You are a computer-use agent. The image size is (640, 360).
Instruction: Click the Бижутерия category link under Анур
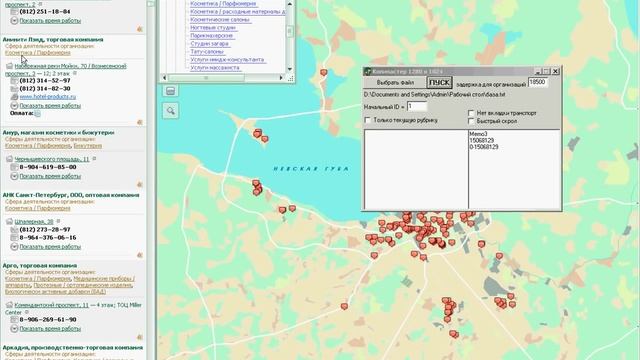point(88,146)
